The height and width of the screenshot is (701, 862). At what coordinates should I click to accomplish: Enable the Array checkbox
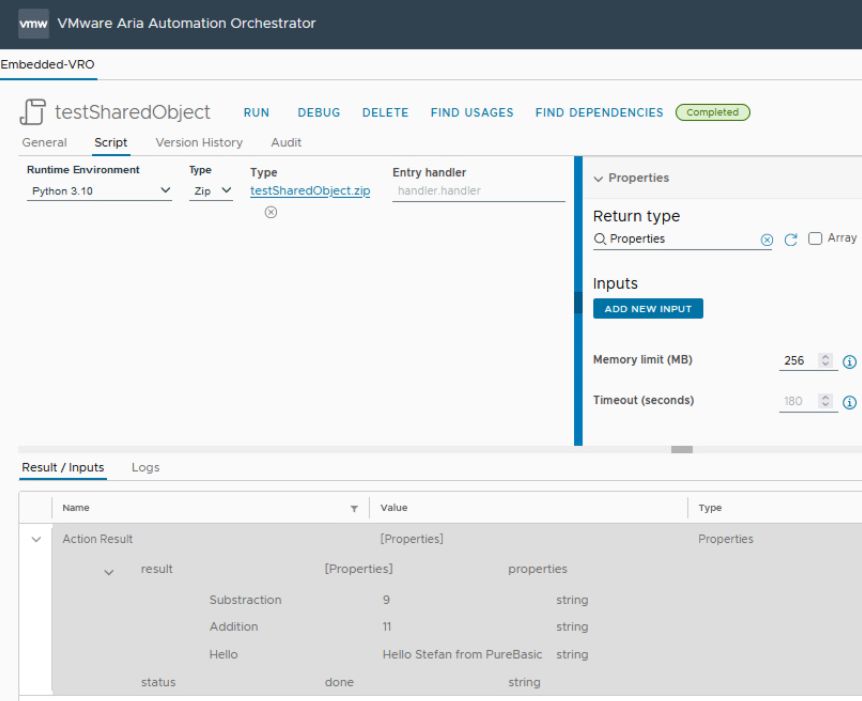point(815,238)
